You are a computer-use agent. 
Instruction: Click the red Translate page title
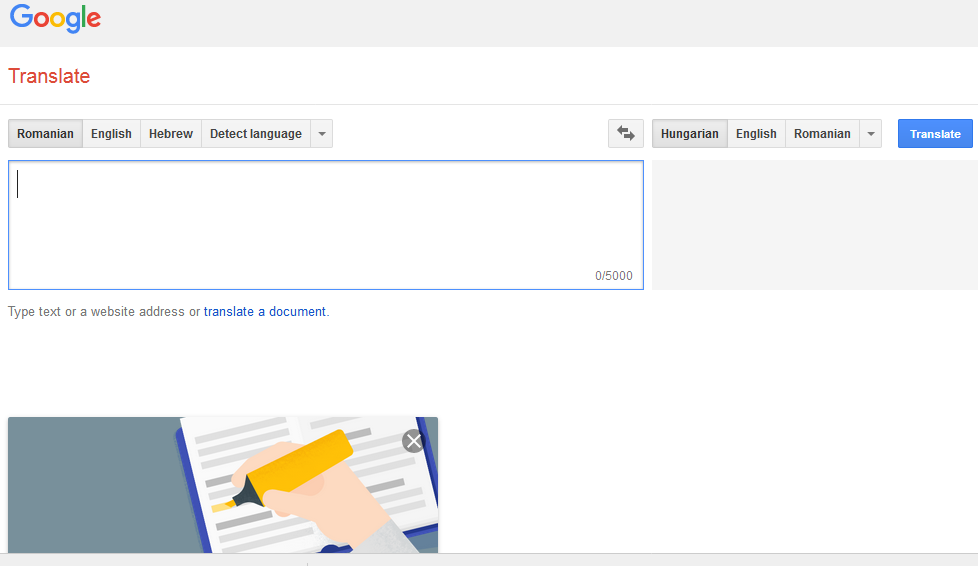(x=49, y=76)
